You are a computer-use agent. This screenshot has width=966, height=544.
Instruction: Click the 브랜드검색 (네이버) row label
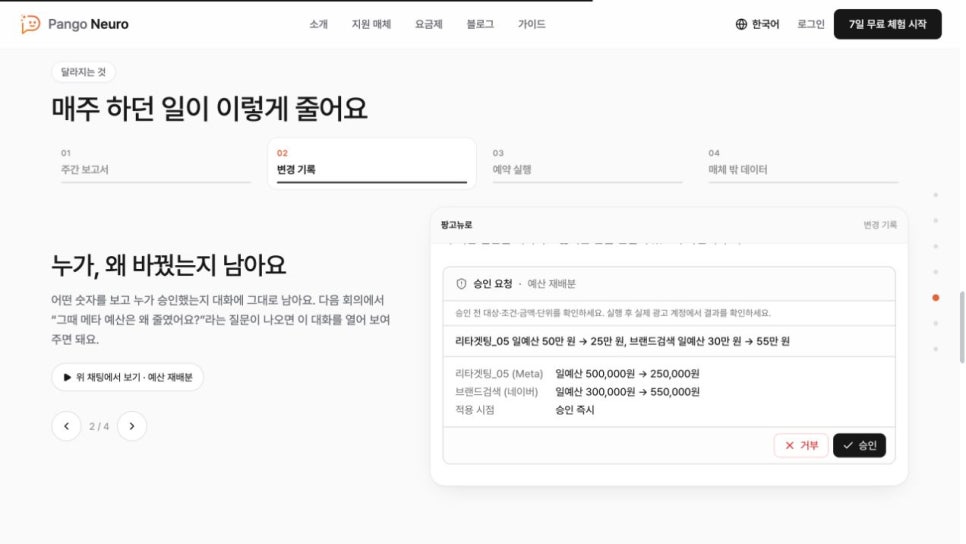point(497,392)
